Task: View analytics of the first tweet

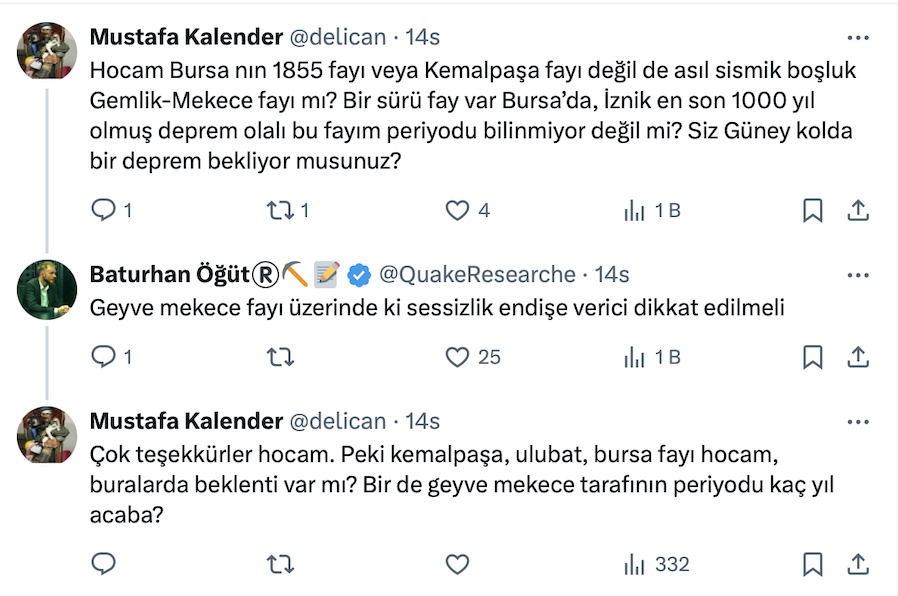Action: click(x=635, y=211)
